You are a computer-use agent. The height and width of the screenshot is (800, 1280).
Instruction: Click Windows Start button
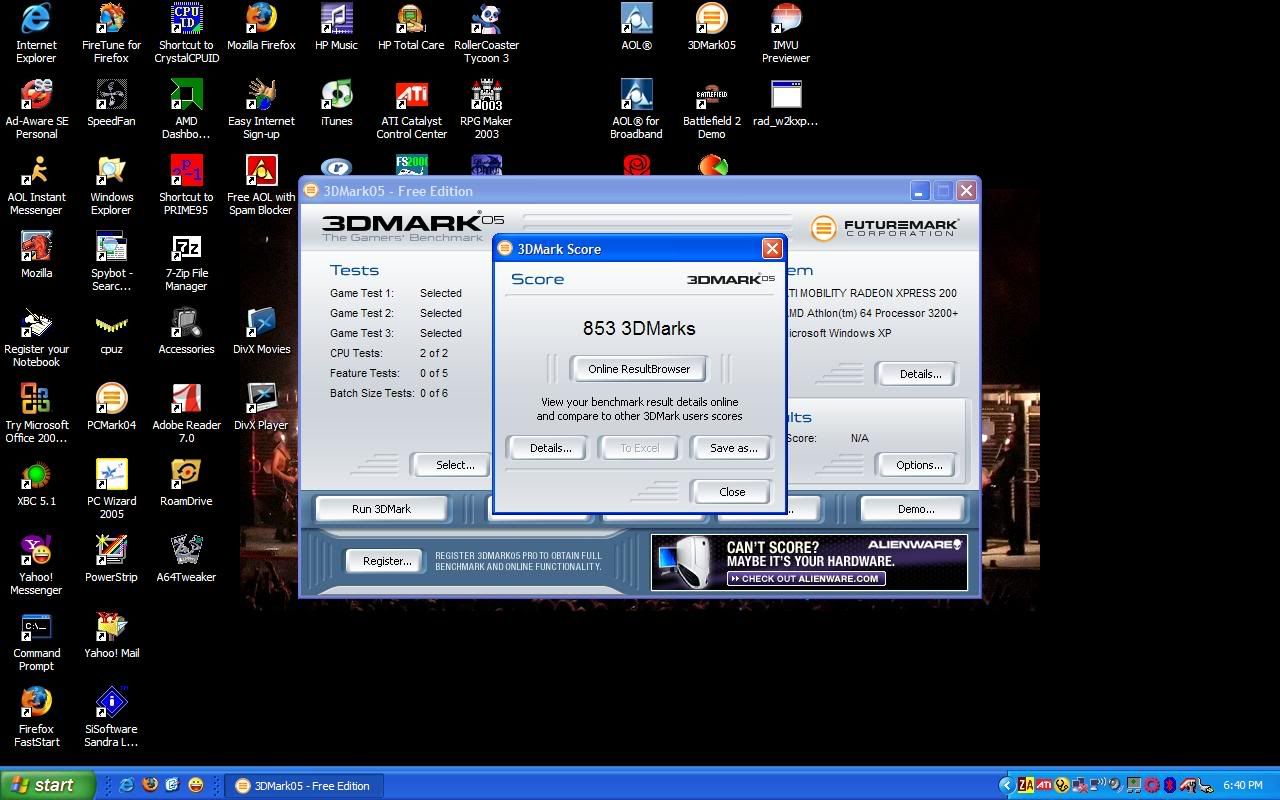pyautogui.click(x=48, y=785)
